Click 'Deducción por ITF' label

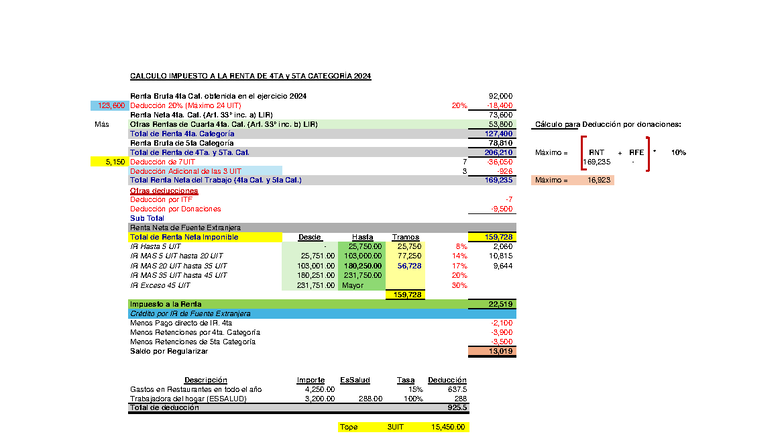161,200
